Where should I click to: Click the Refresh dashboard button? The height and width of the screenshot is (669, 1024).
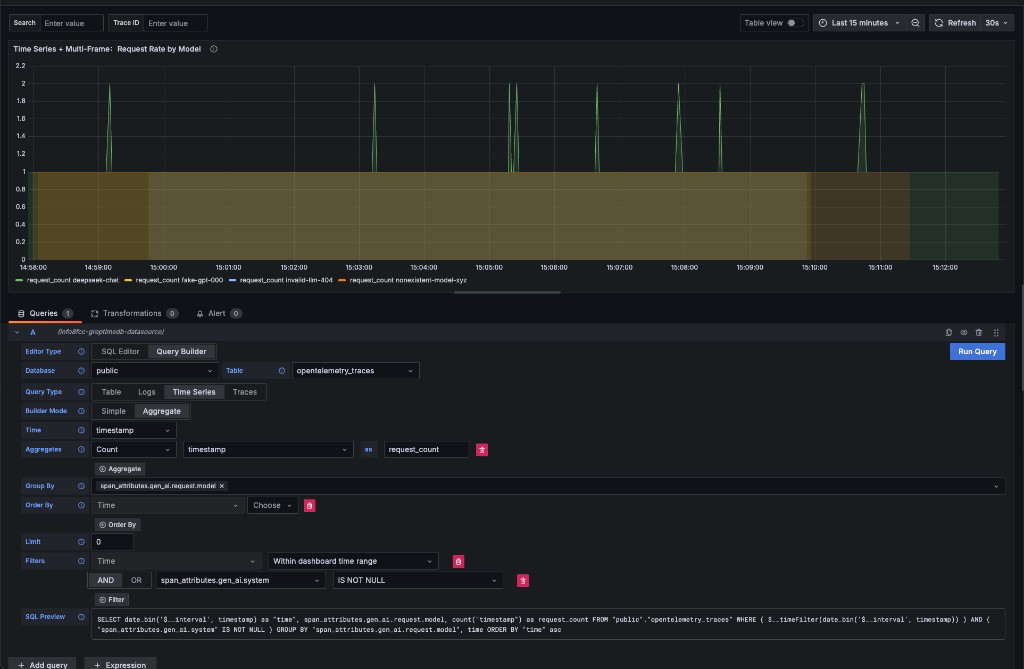coord(955,23)
